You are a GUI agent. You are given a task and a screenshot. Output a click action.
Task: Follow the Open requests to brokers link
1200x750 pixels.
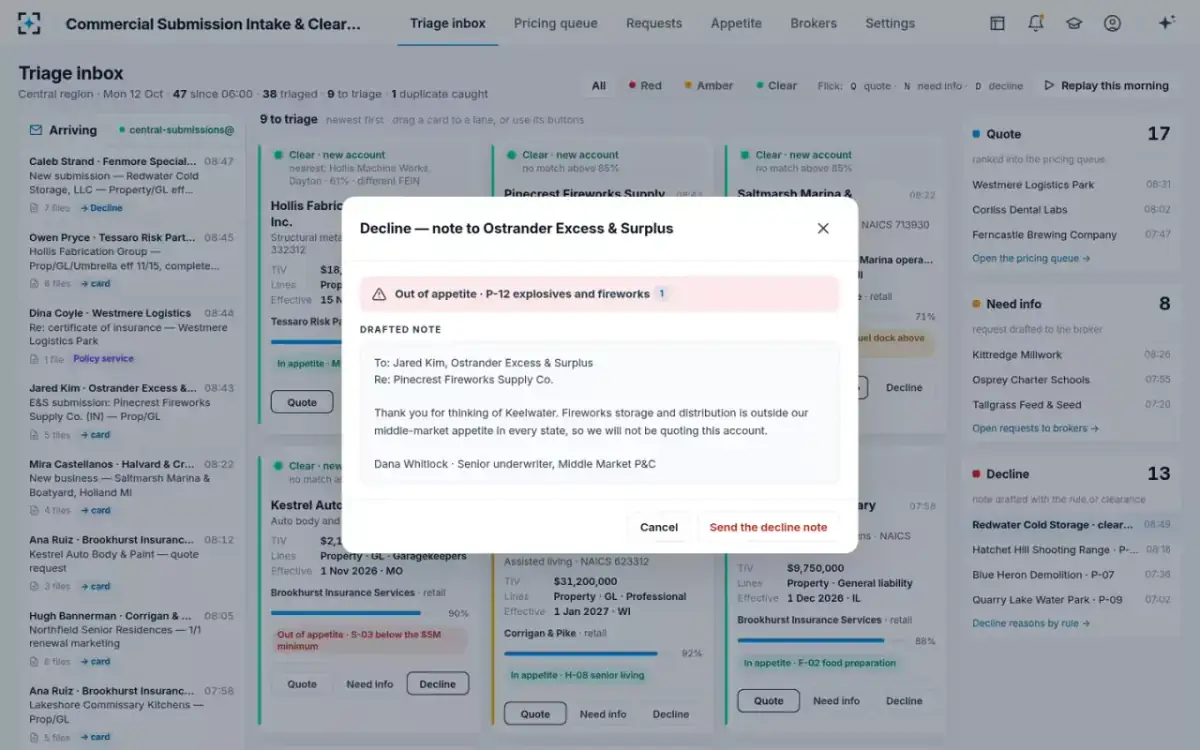click(1036, 428)
